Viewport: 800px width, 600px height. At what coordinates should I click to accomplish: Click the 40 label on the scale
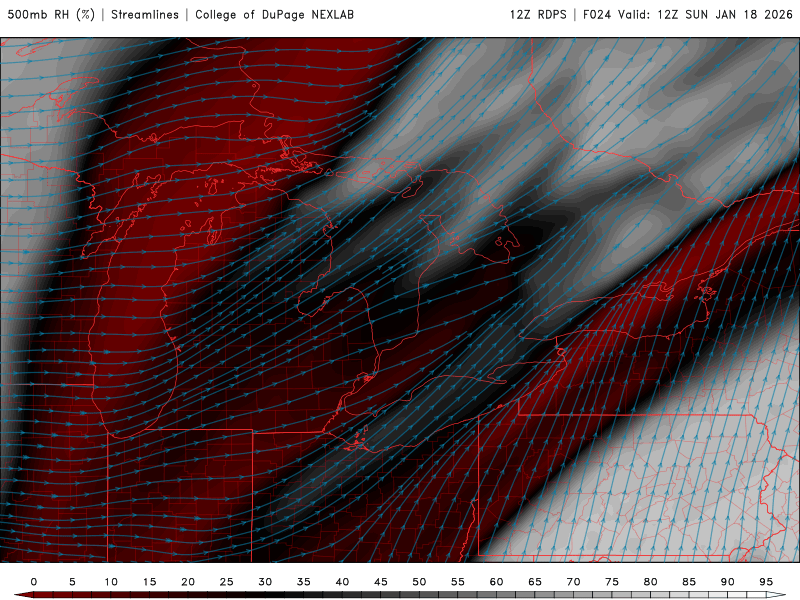[342, 582]
